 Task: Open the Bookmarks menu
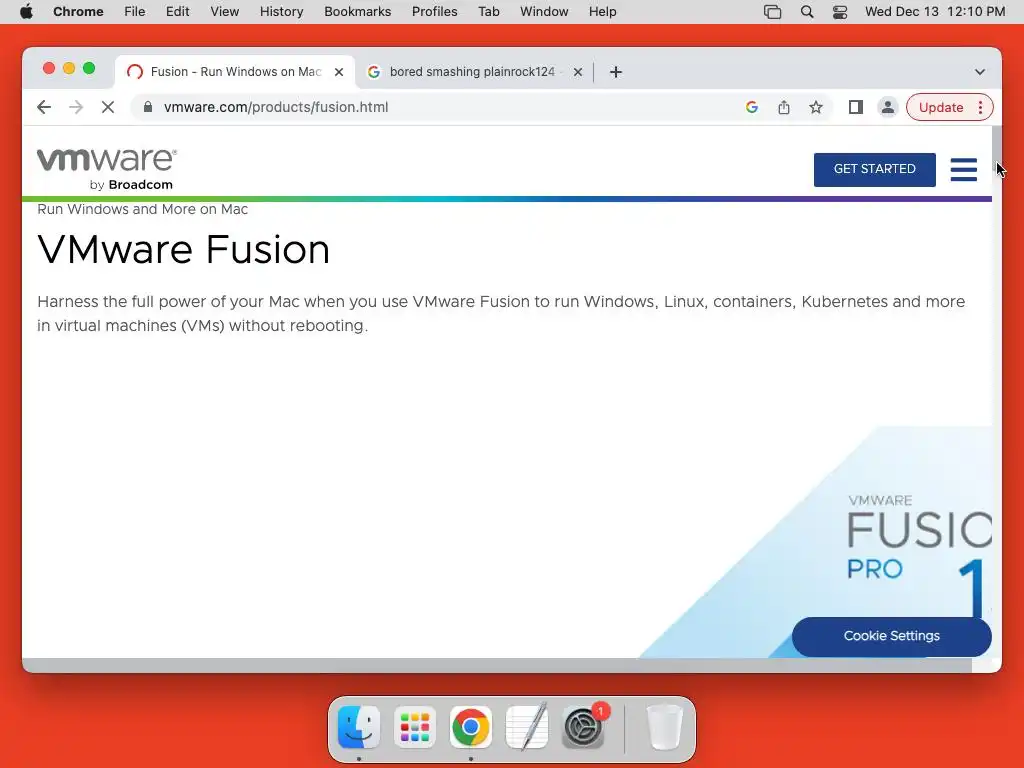coord(357,12)
